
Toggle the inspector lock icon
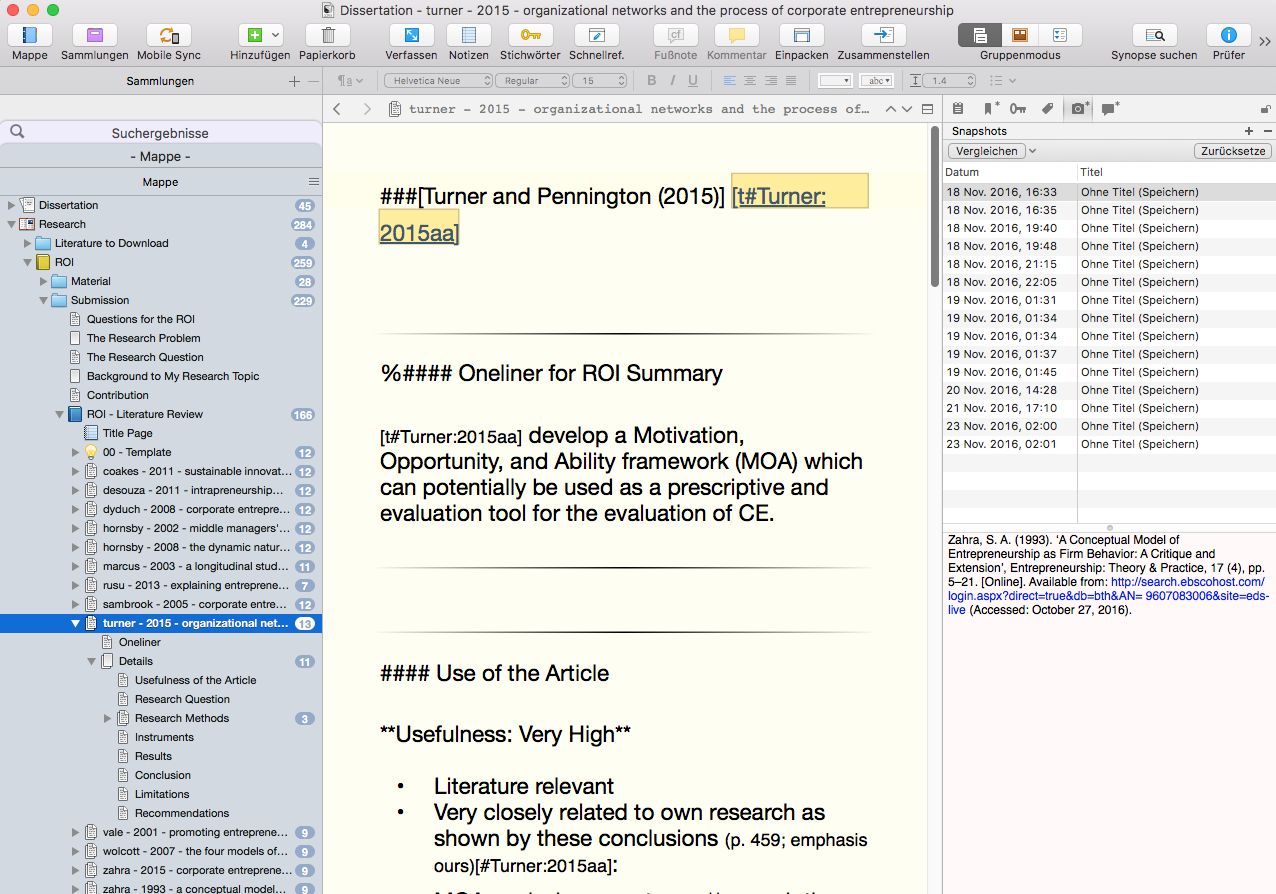click(1266, 109)
